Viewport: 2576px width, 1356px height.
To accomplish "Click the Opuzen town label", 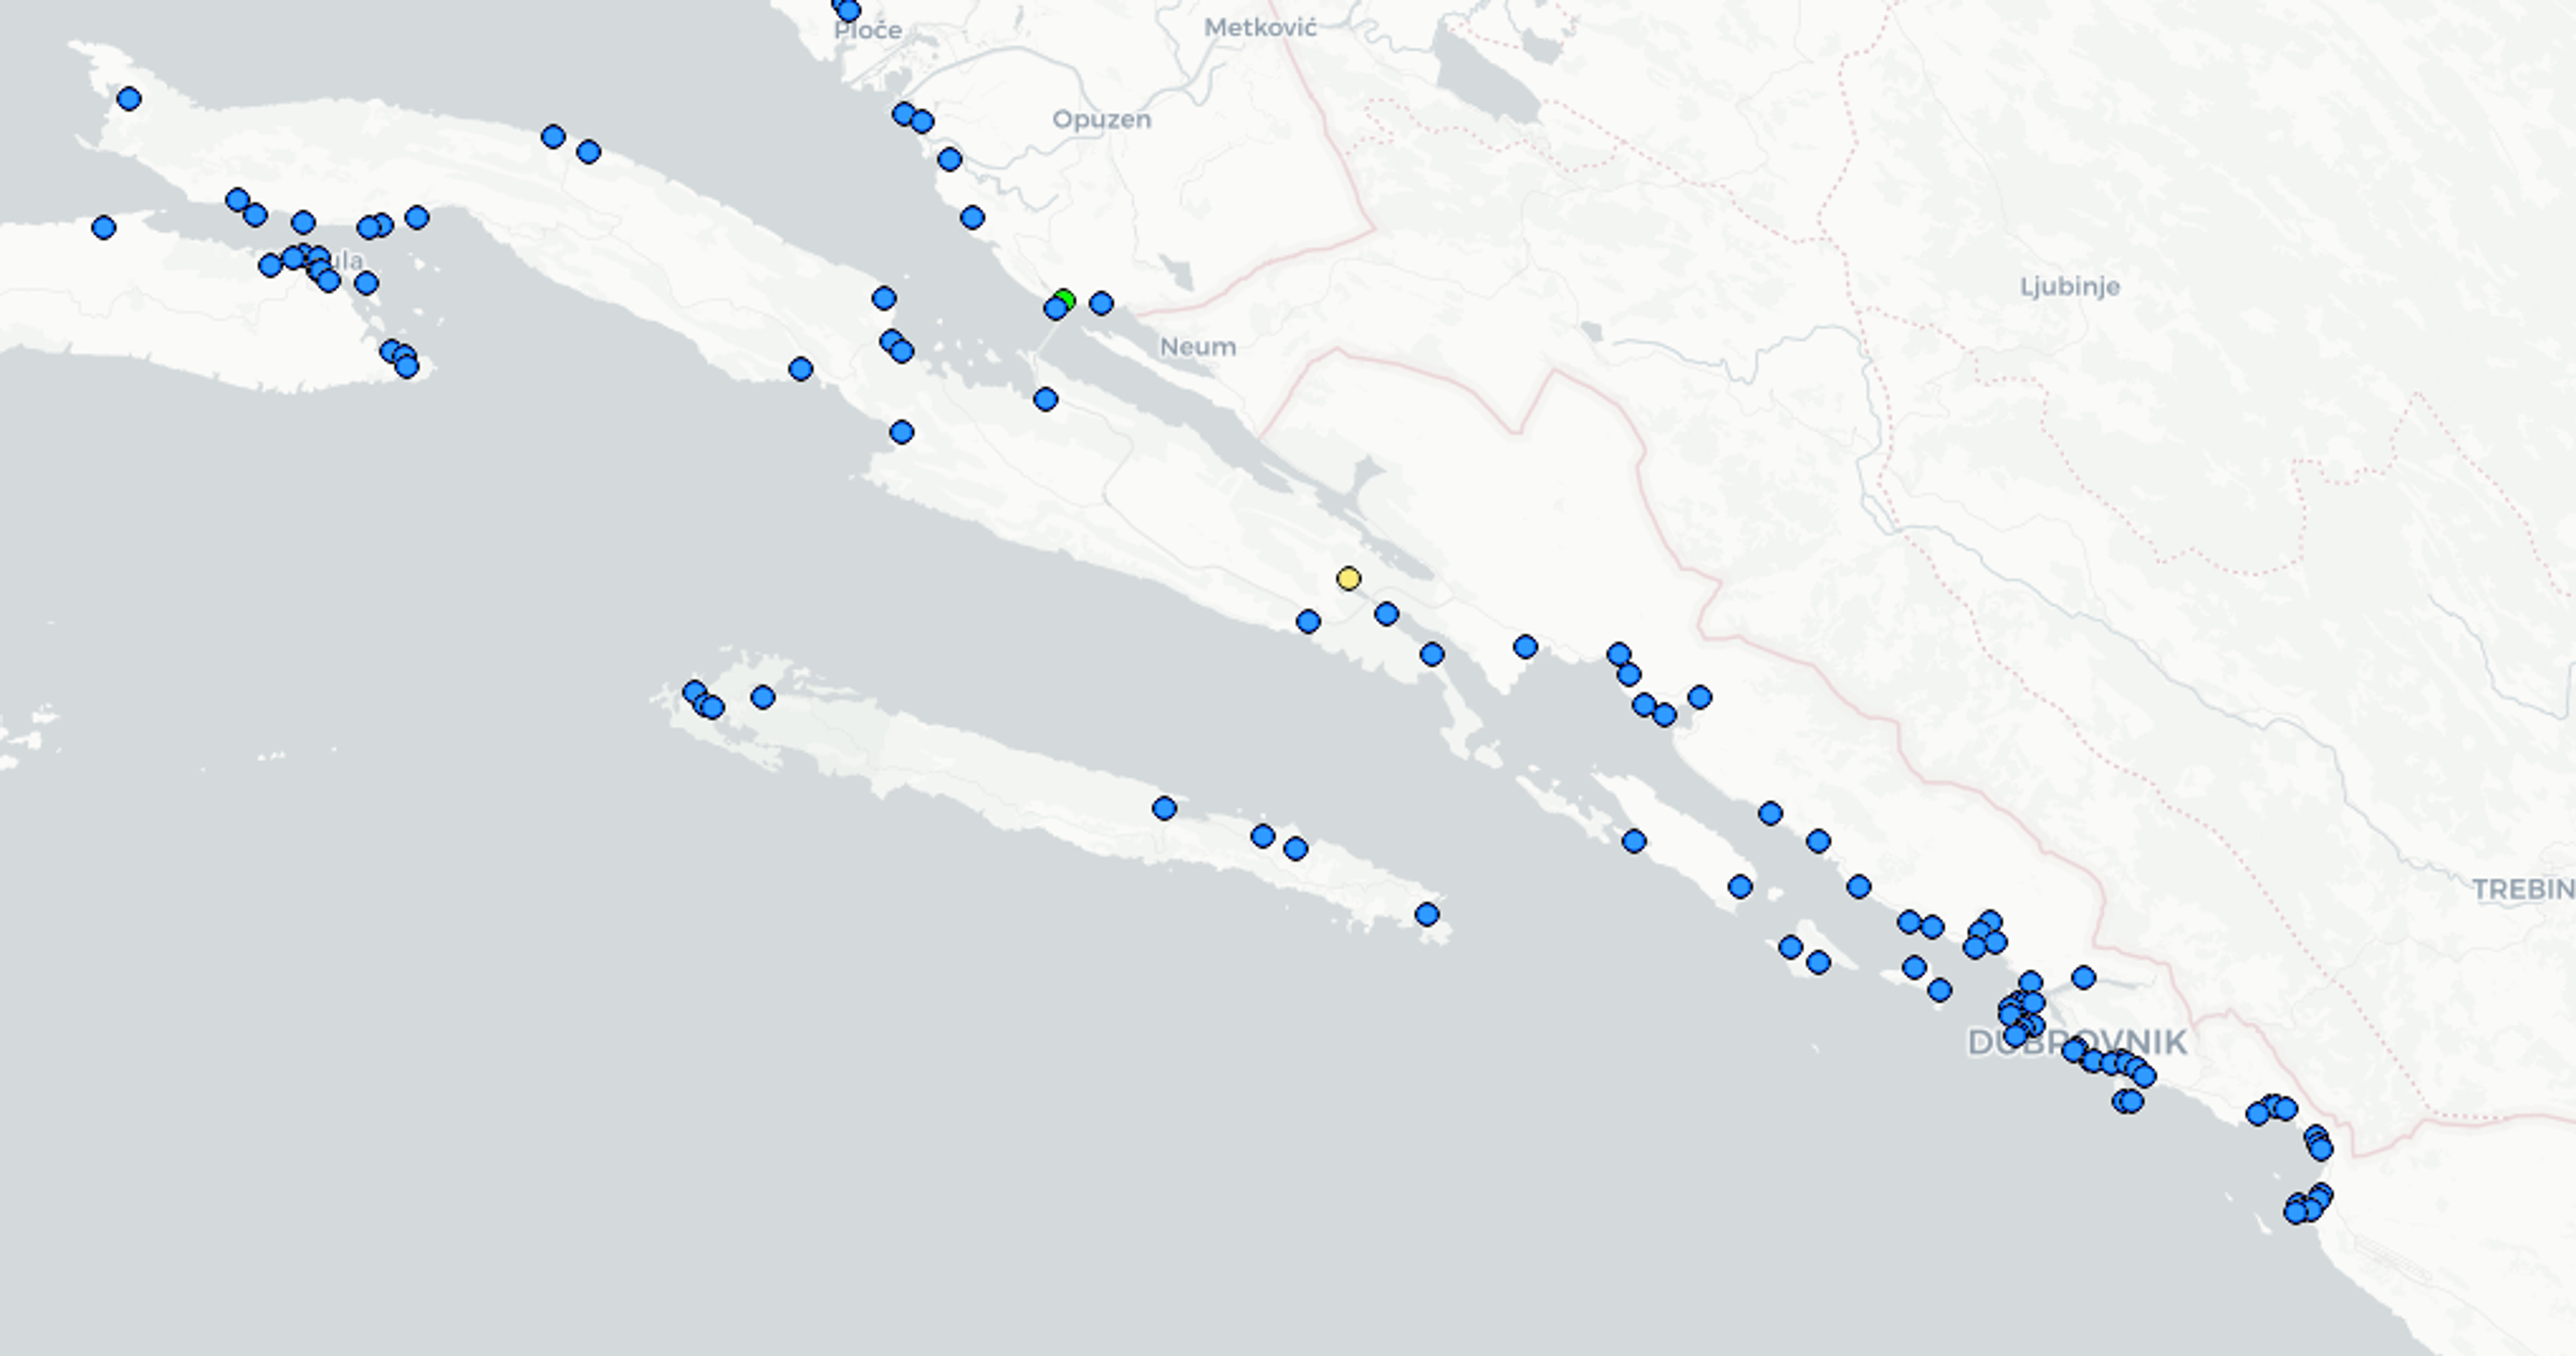I will (x=1102, y=120).
